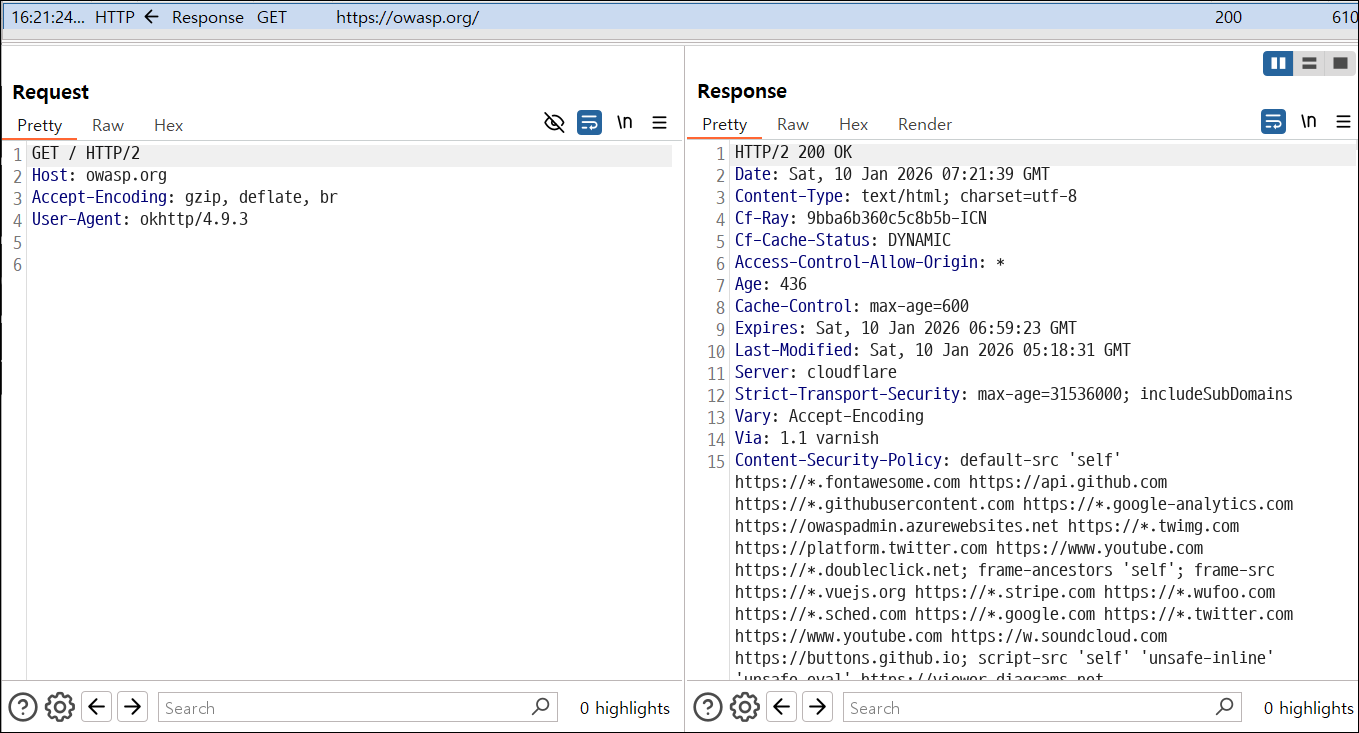Select Hex tab in Response panel
The height and width of the screenshot is (733, 1359).
coord(853,124)
